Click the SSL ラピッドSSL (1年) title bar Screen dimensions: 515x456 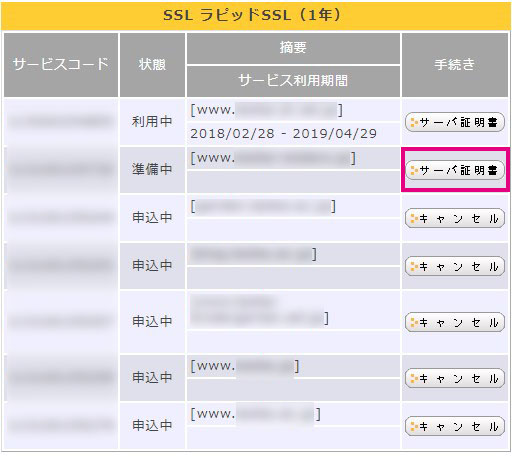pos(256,16)
